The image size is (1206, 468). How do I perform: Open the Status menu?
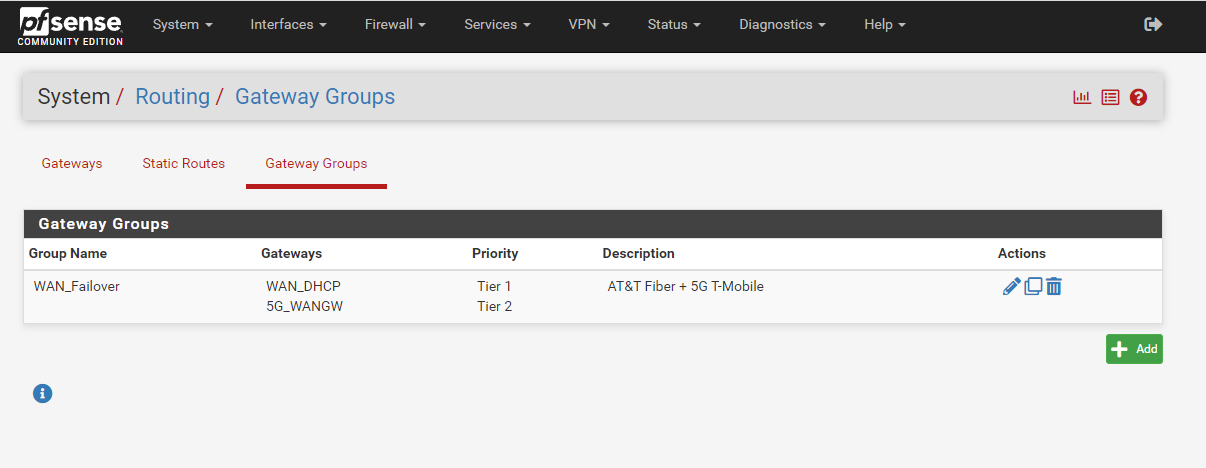pyautogui.click(x=674, y=24)
